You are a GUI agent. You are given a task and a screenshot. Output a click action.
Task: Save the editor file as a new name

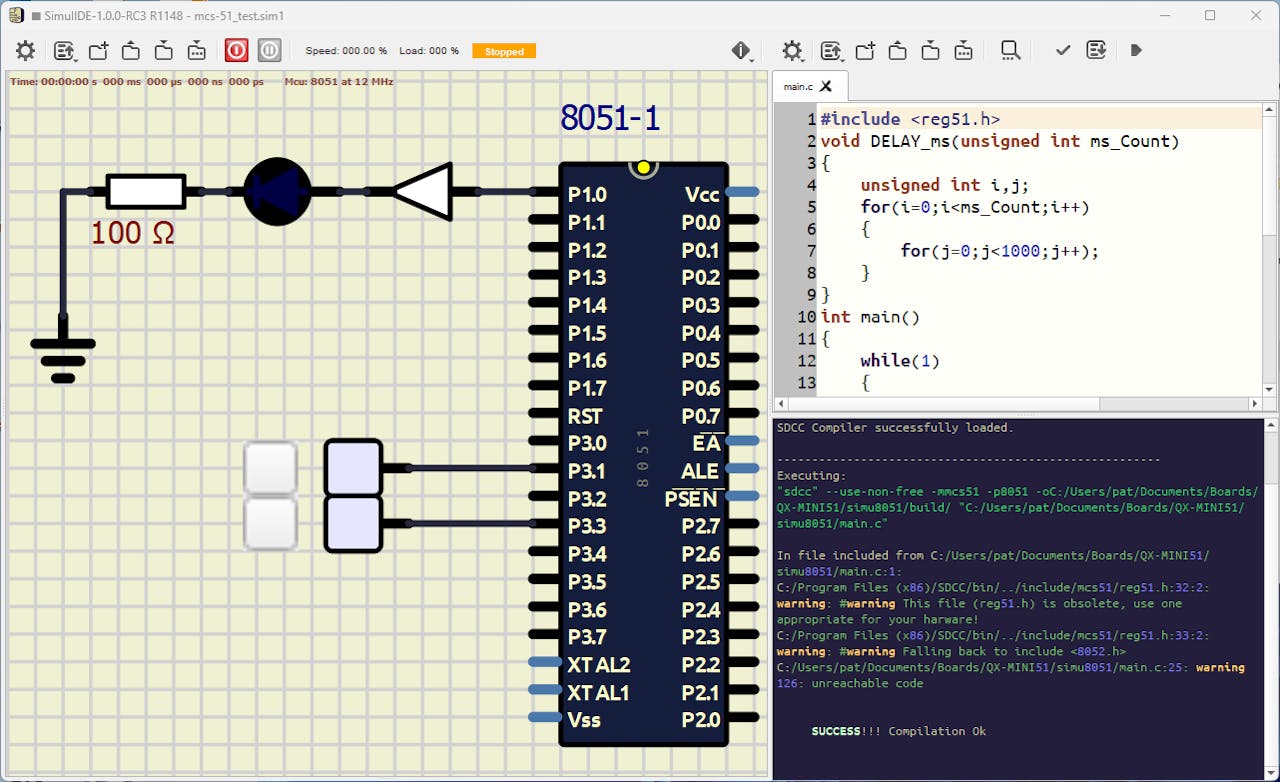(963, 51)
